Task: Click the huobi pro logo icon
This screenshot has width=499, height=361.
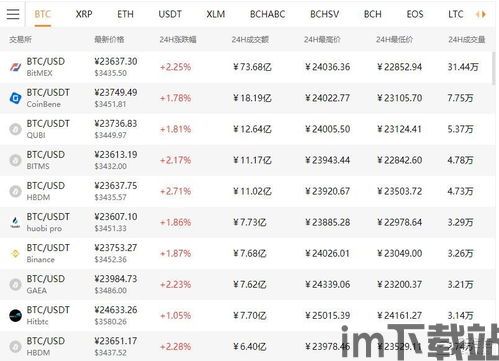Action: [15, 222]
